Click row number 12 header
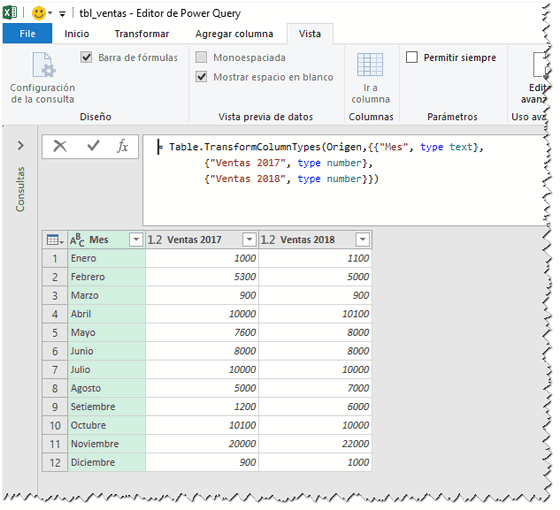 [x=55, y=462]
